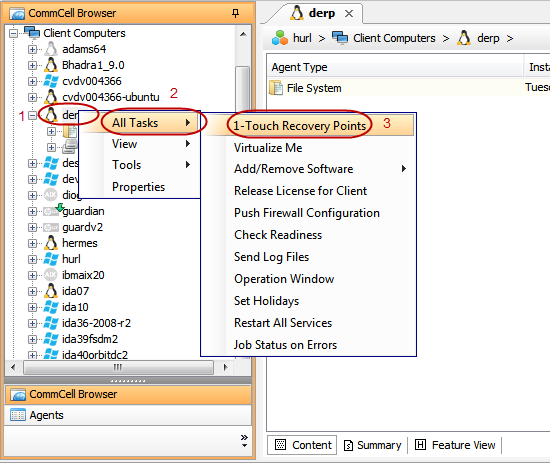550x463 pixels.
Task: Click the File System agent icon
Action: point(276,88)
